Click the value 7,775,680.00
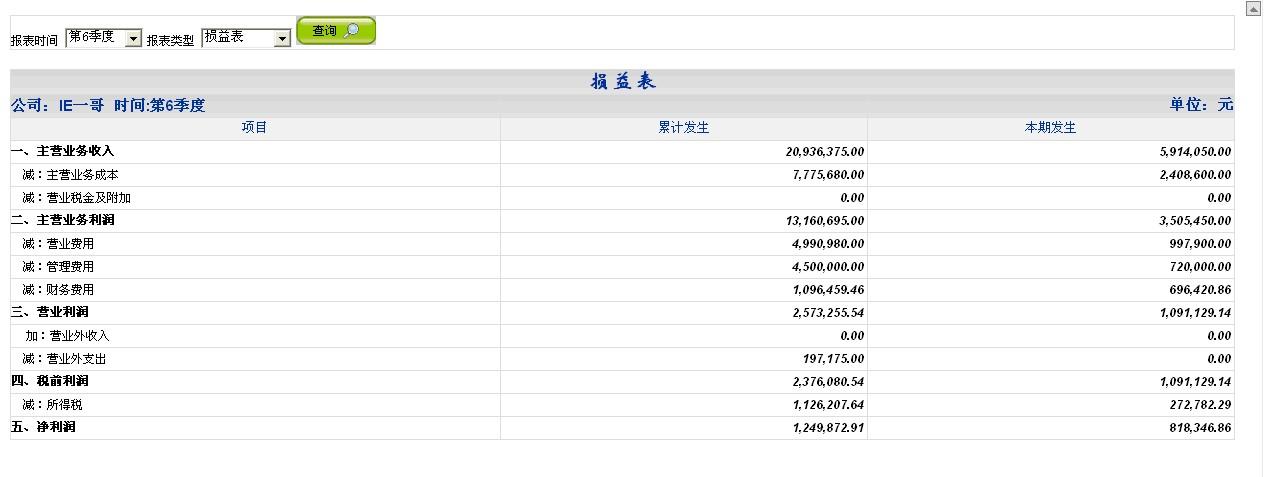This screenshot has height=477, width=1267. (828, 175)
